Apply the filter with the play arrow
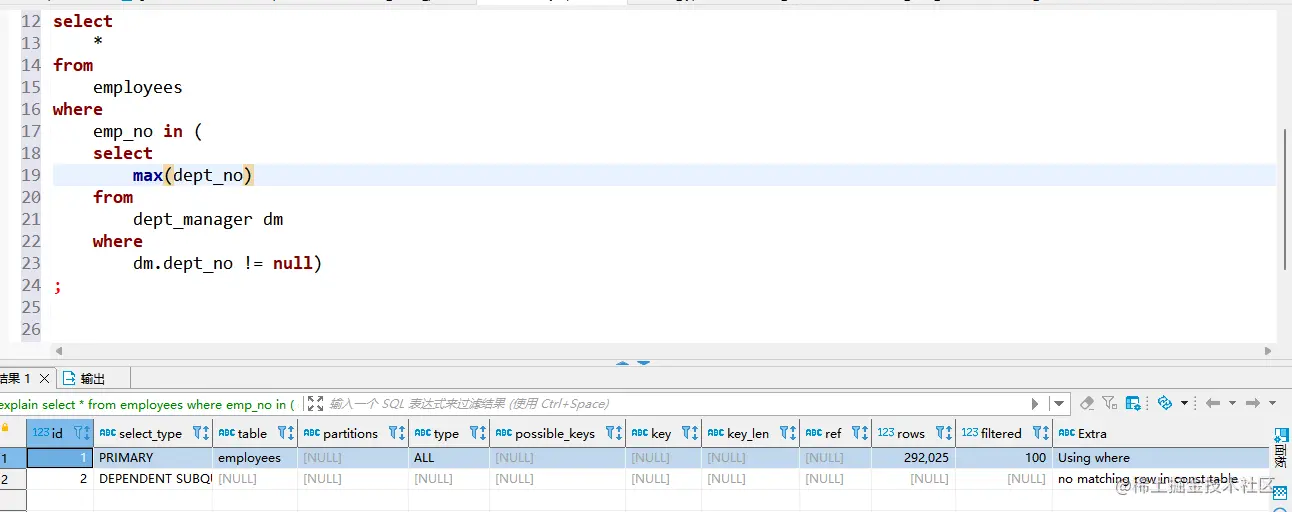The image size is (1292, 512). coord(1035,404)
